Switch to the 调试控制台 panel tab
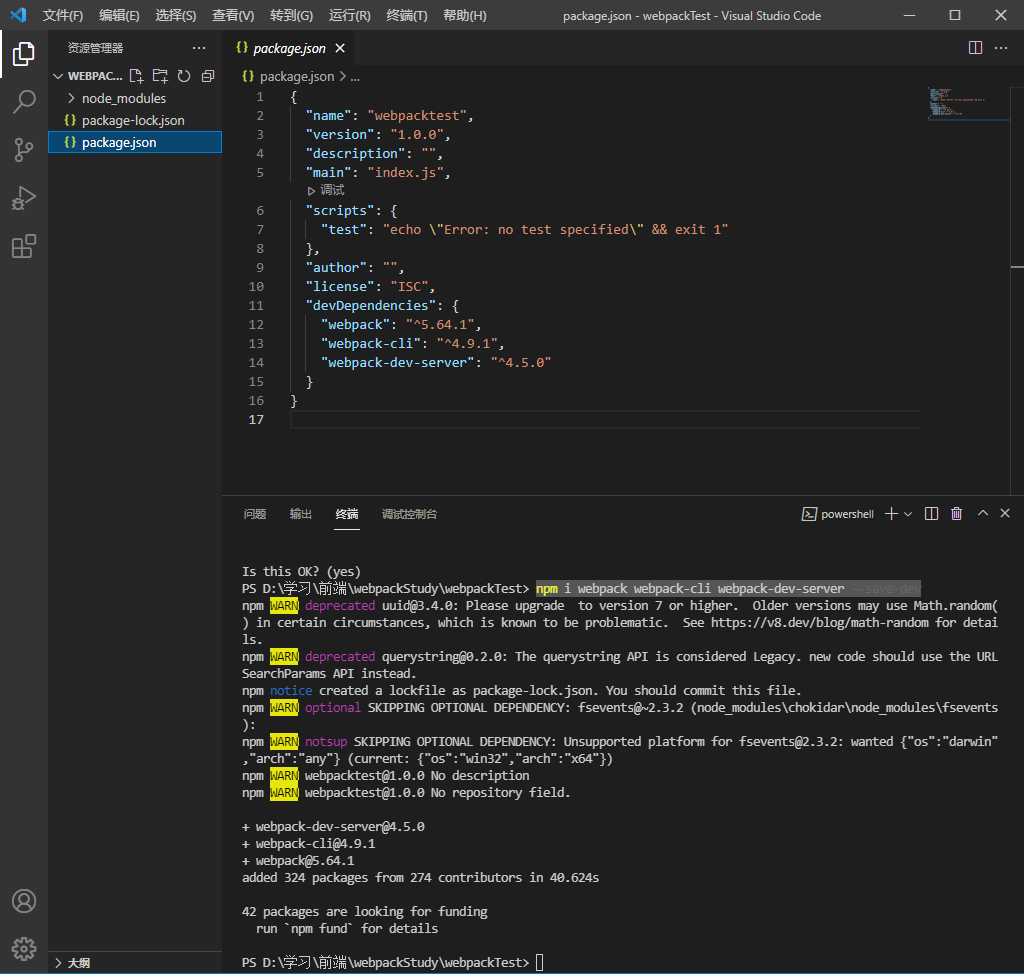 point(409,514)
